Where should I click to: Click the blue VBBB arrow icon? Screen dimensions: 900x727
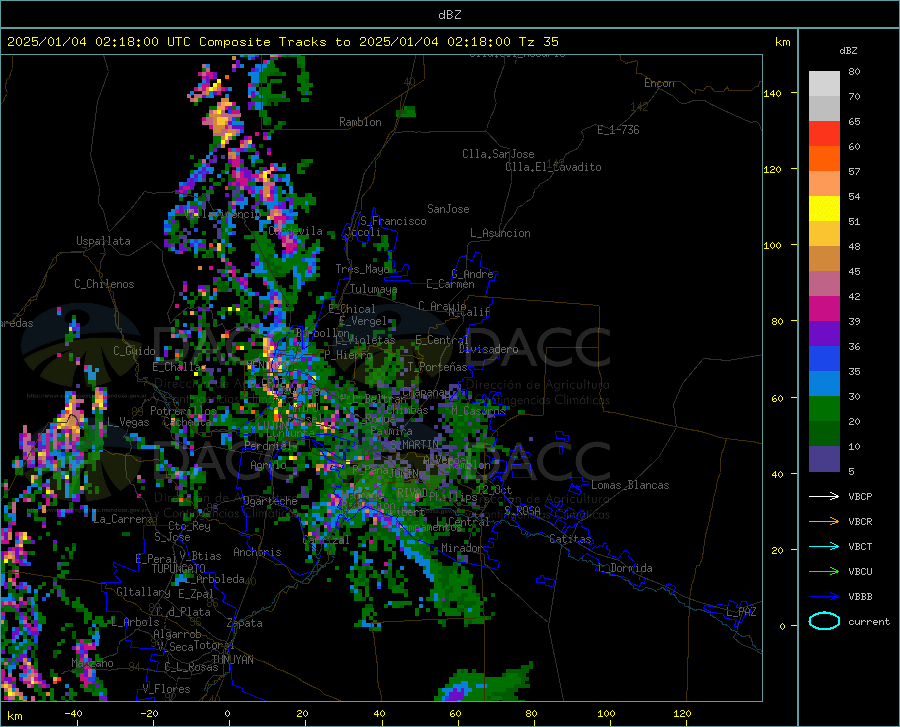(824, 596)
